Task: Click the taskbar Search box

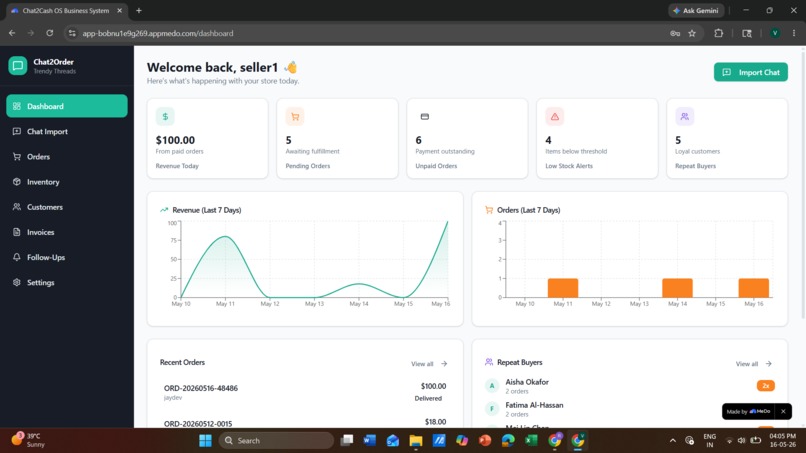Action: [276, 441]
